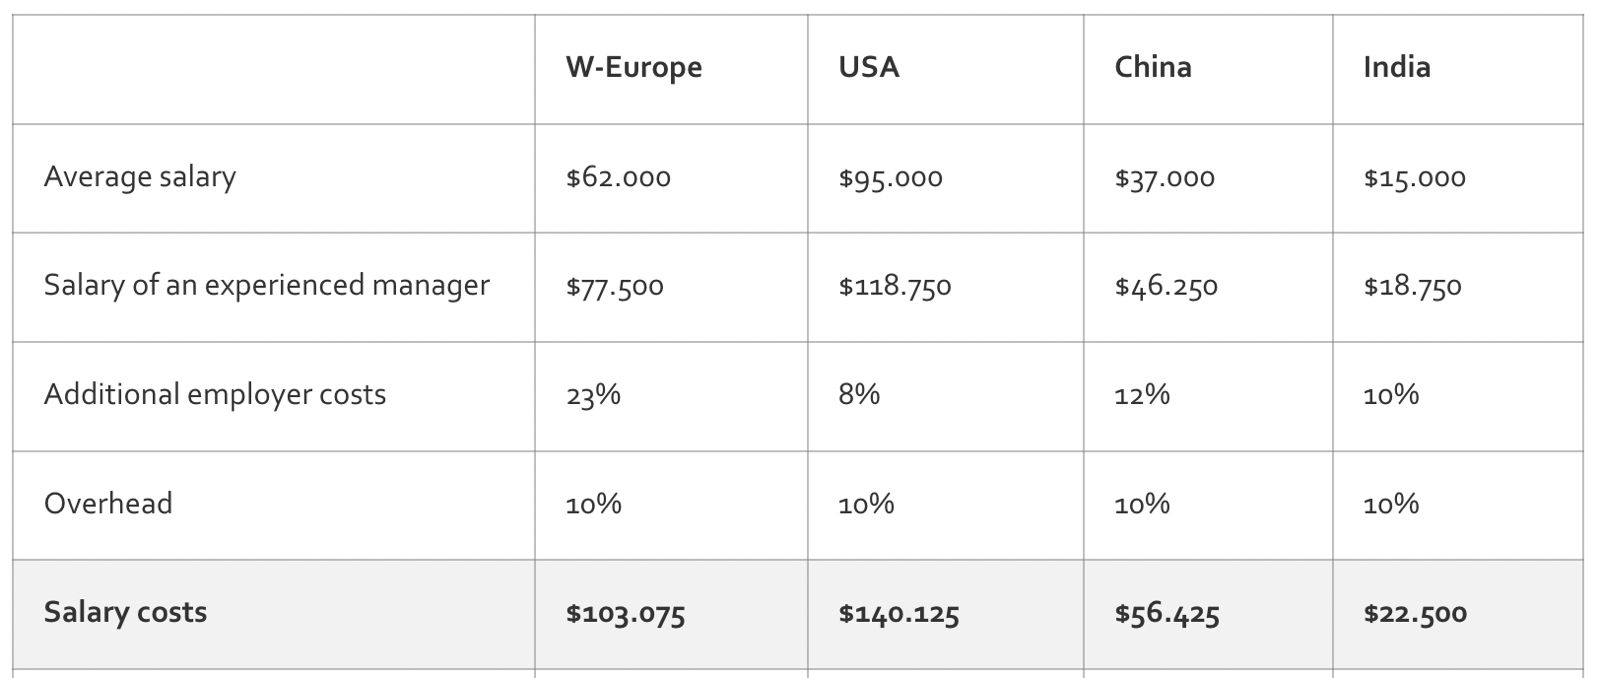Screen dimensions: 1600x678
Task: Select the Overhead row label
Action: (108, 503)
